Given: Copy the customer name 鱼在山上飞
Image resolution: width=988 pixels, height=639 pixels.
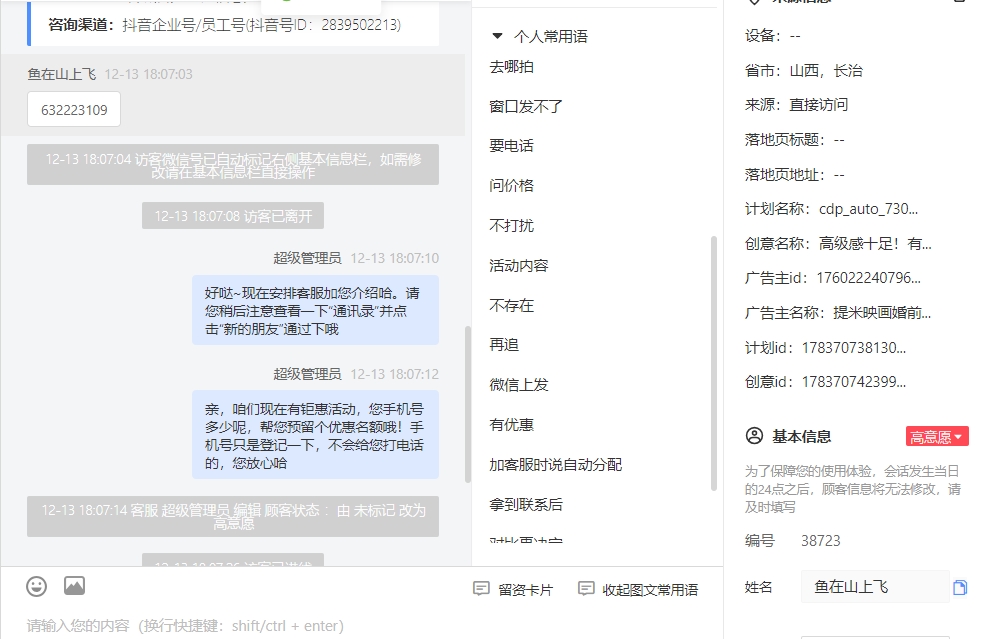Looking at the screenshot, I should pos(960,587).
